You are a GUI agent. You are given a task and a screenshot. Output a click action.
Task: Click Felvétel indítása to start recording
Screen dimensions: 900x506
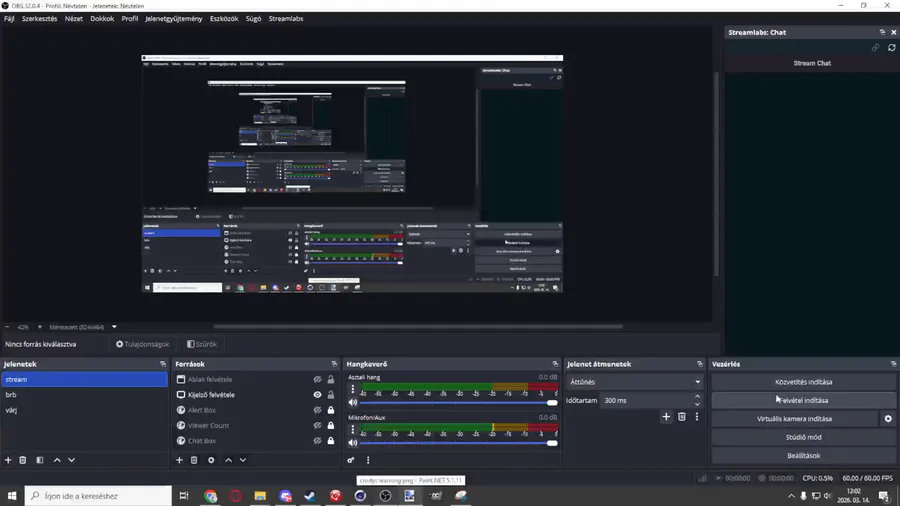click(x=804, y=400)
